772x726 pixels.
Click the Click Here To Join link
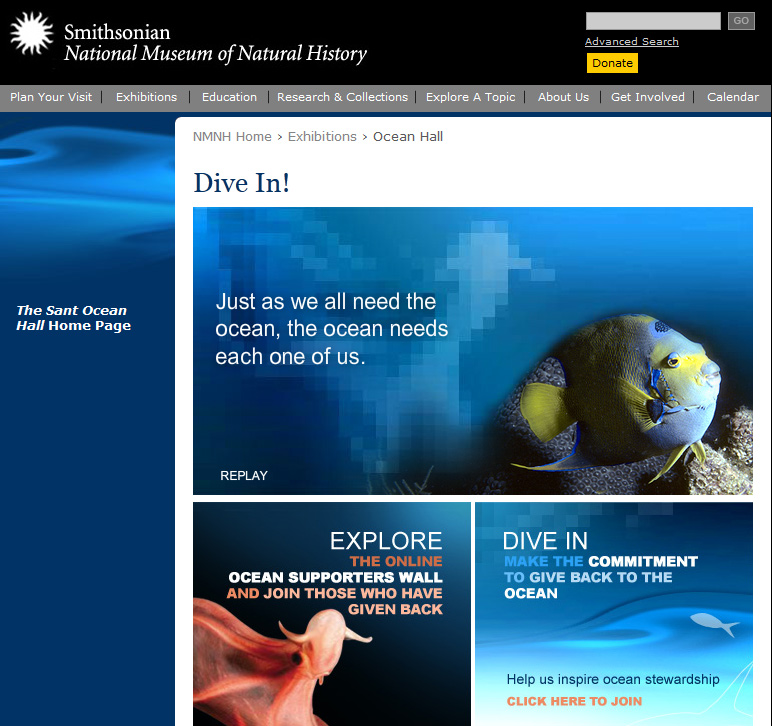[574, 701]
